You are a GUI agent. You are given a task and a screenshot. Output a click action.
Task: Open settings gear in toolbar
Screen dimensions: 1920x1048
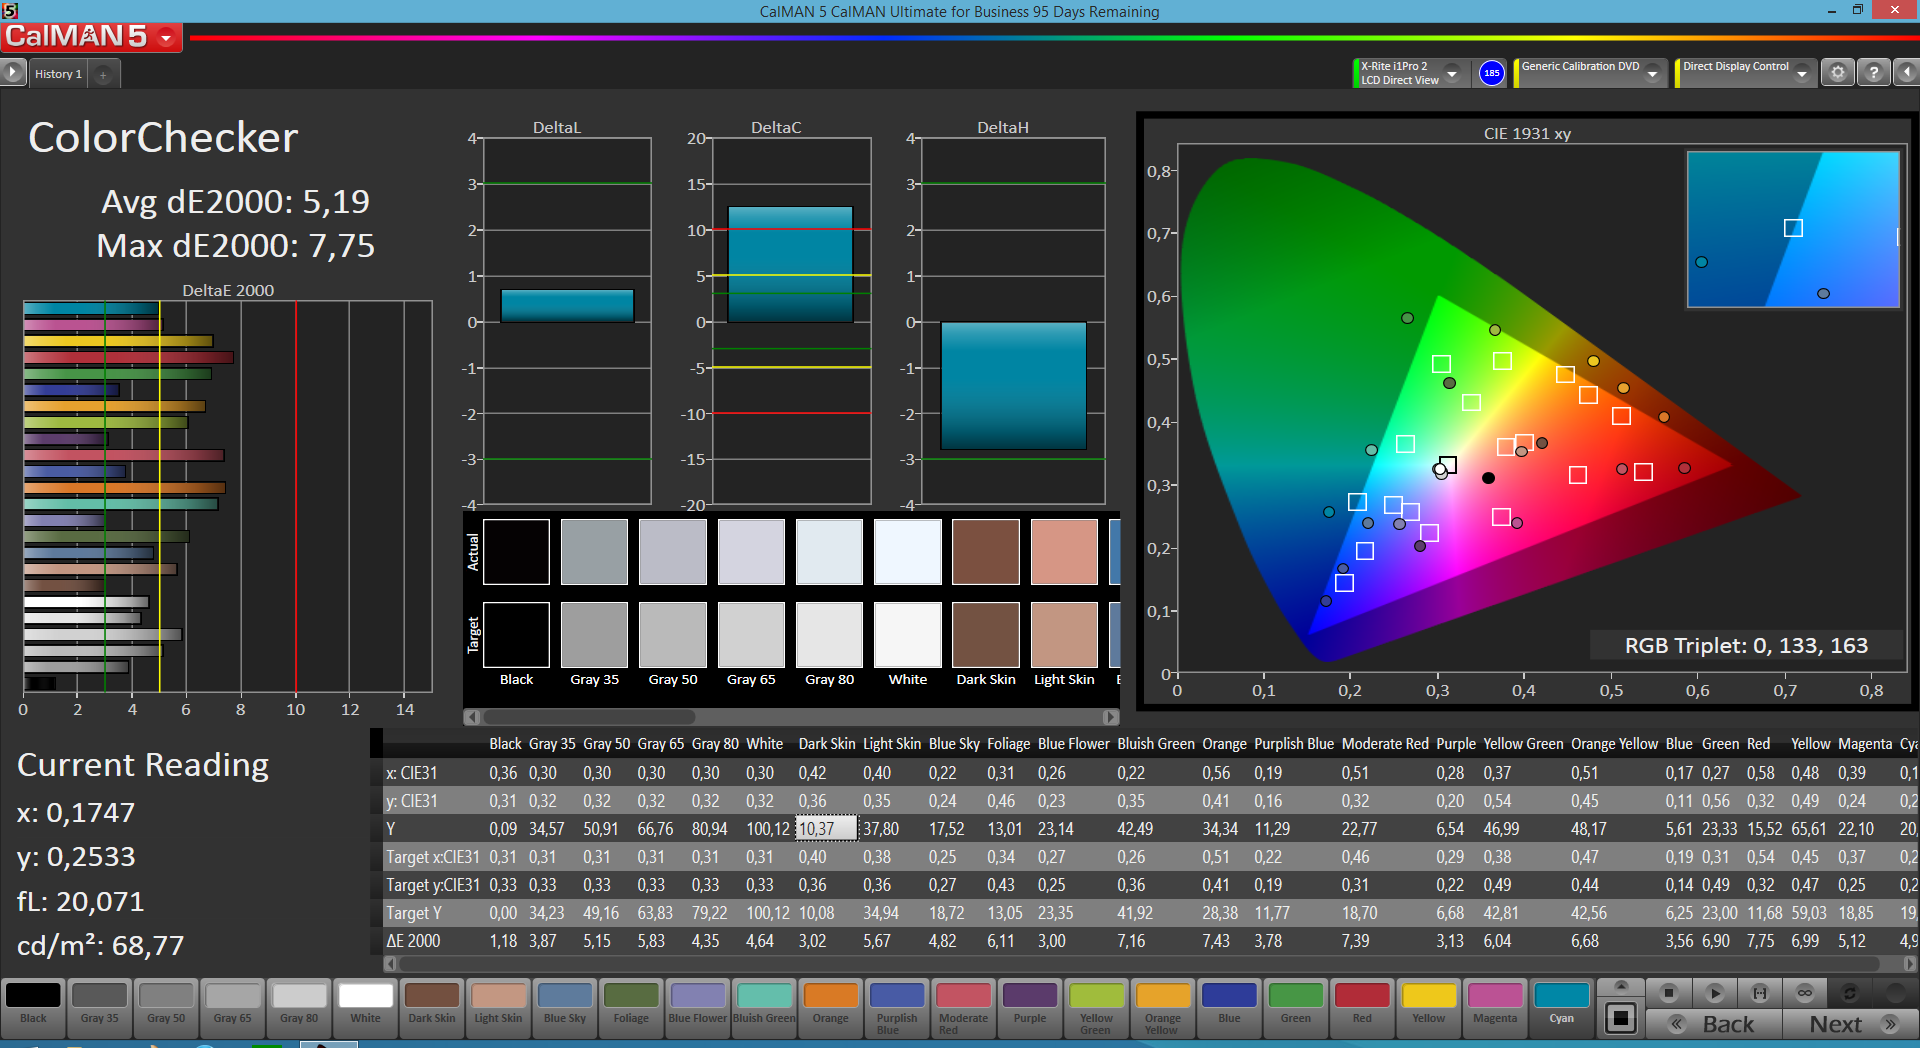[x=1837, y=73]
